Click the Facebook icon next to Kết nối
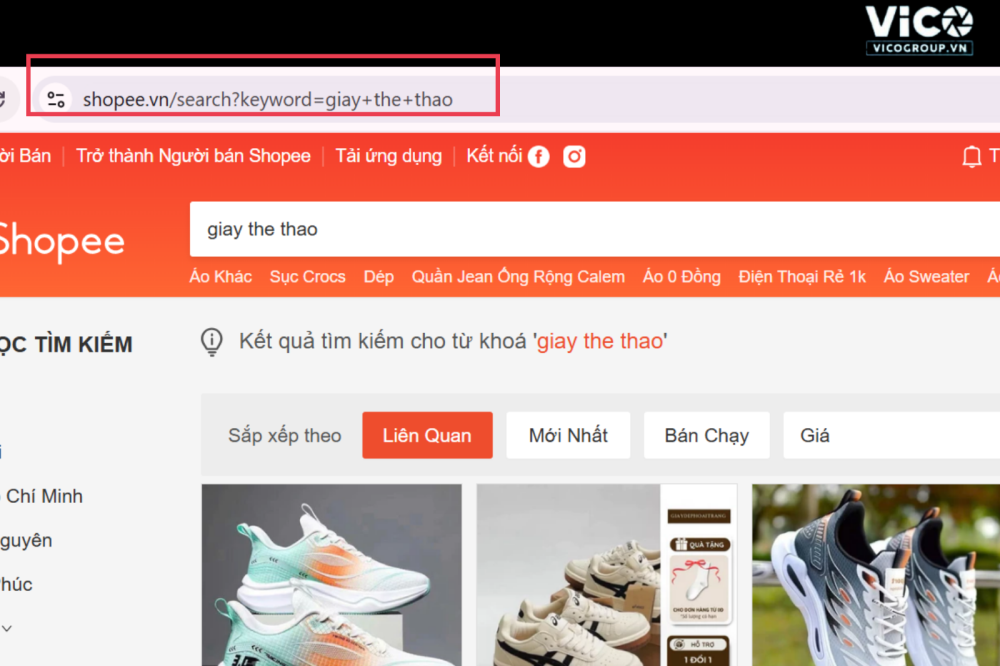The height and width of the screenshot is (666, 1000). pyautogui.click(x=539, y=156)
